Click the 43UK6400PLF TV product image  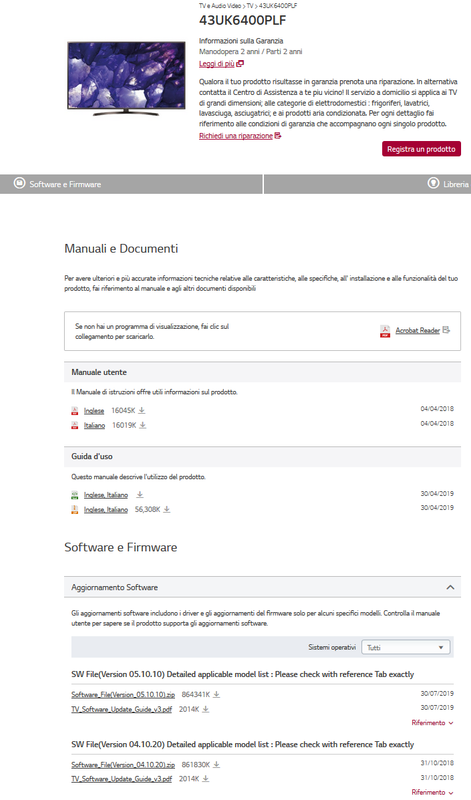point(127,78)
